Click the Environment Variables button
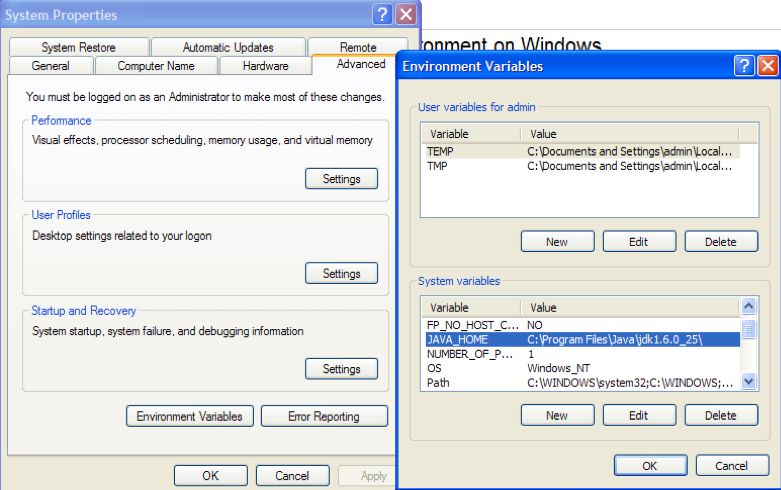The height and width of the screenshot is (490, 781). tap(190, 416)
